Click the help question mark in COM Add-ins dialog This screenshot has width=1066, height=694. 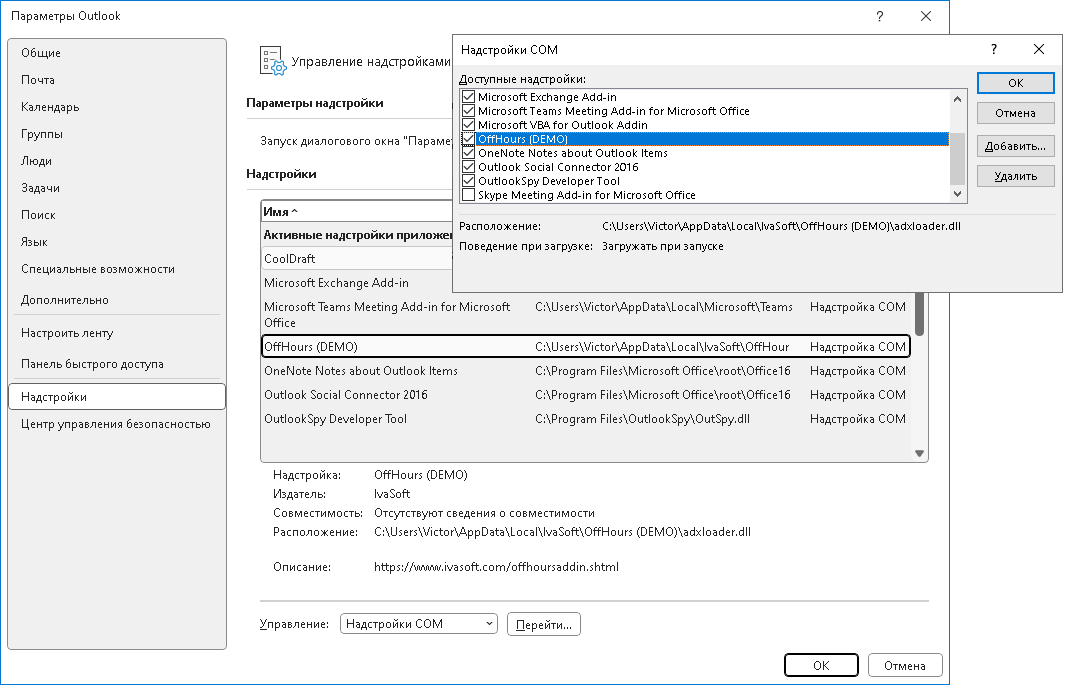coord(994,49)
